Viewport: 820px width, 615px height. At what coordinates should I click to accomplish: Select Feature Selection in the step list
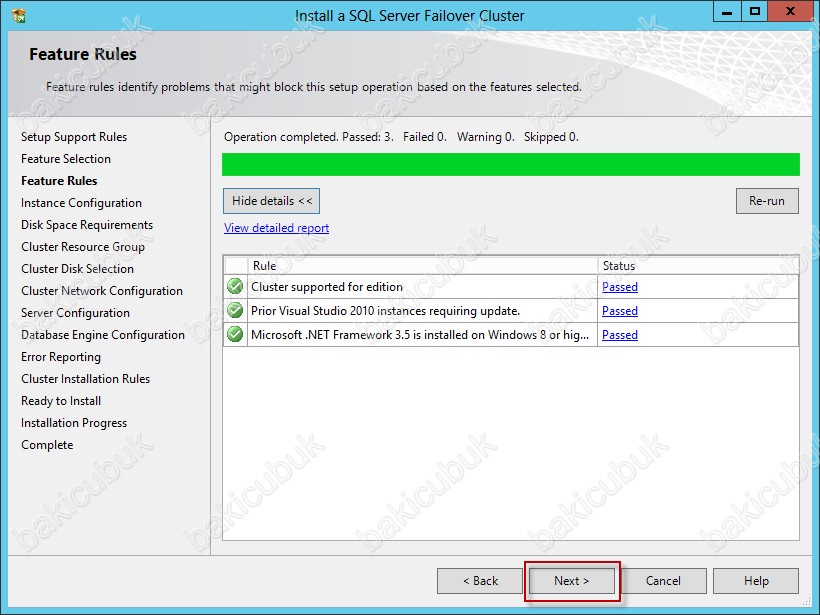(x=66, y=159)
